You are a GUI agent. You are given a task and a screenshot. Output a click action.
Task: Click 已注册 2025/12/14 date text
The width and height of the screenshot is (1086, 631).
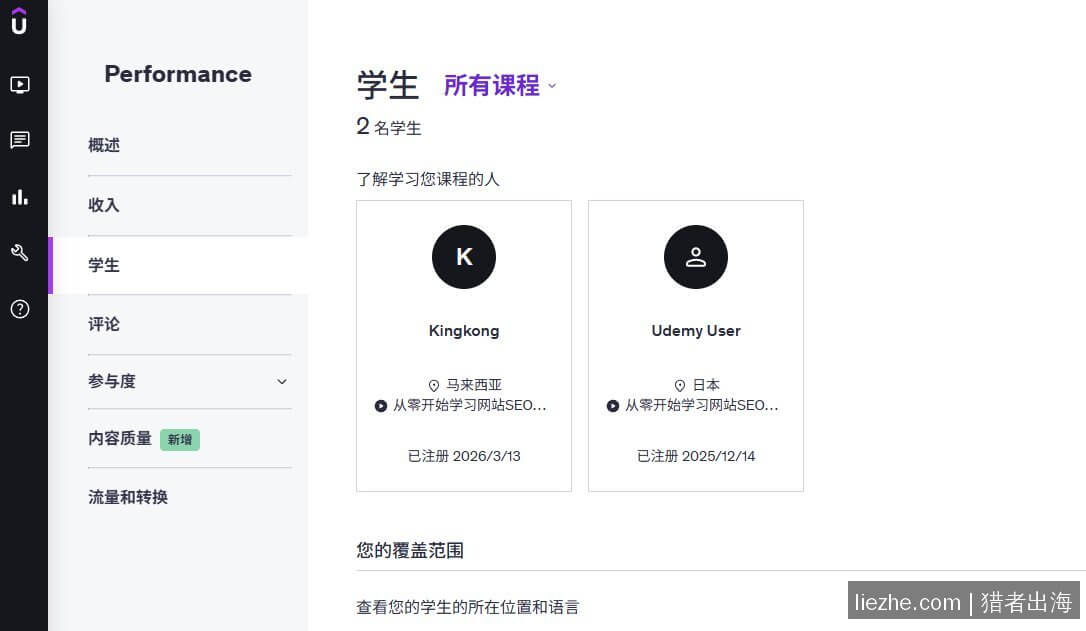pos(696,456)
